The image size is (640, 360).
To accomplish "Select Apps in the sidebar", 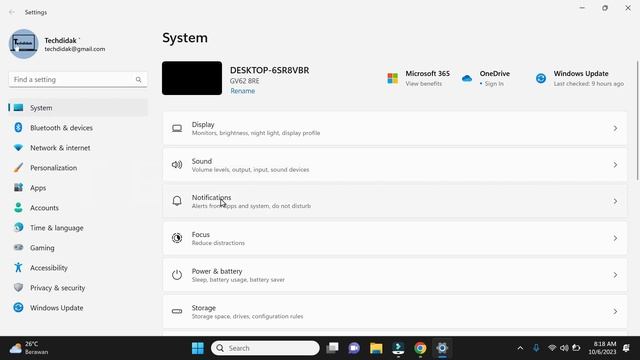I will tap(78, 188).
